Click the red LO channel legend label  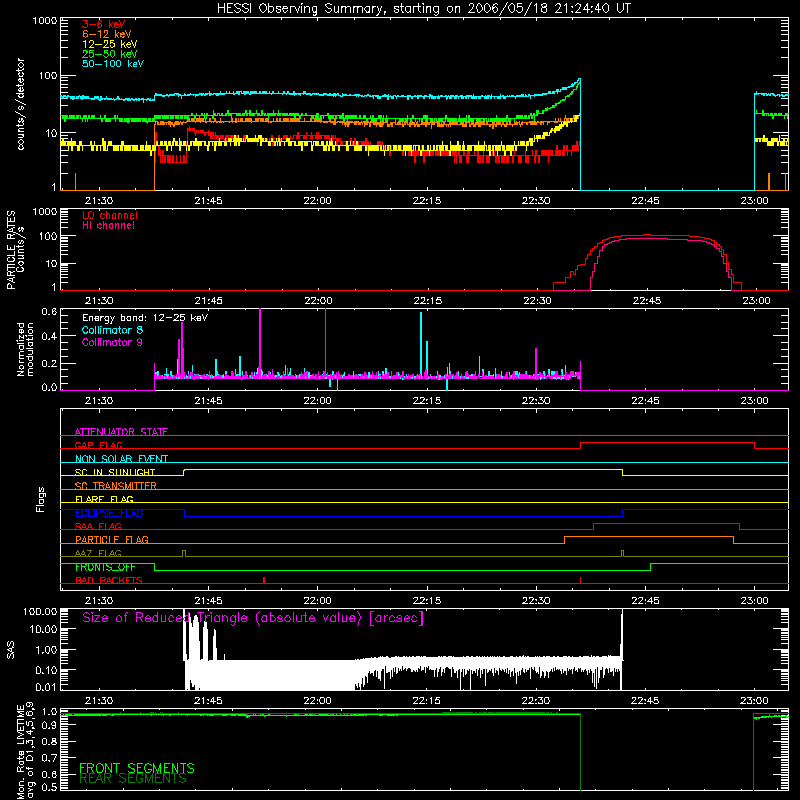tap(110, 215)
